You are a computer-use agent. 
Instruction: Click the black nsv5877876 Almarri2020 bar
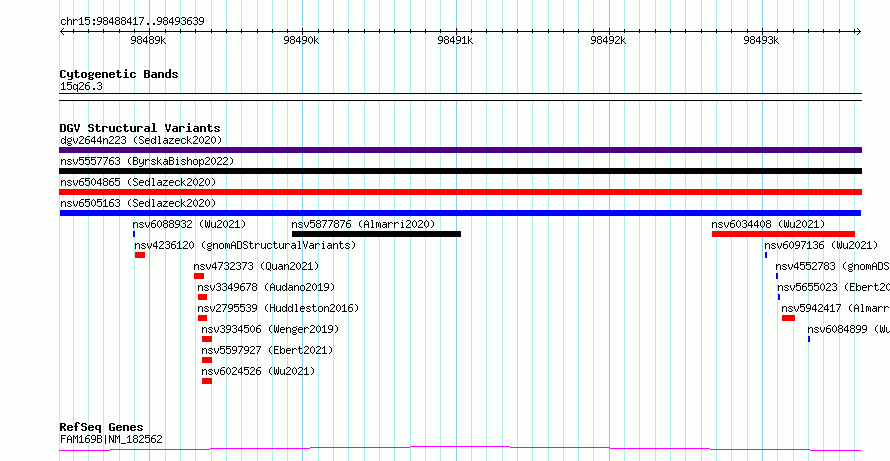[376, 234]
